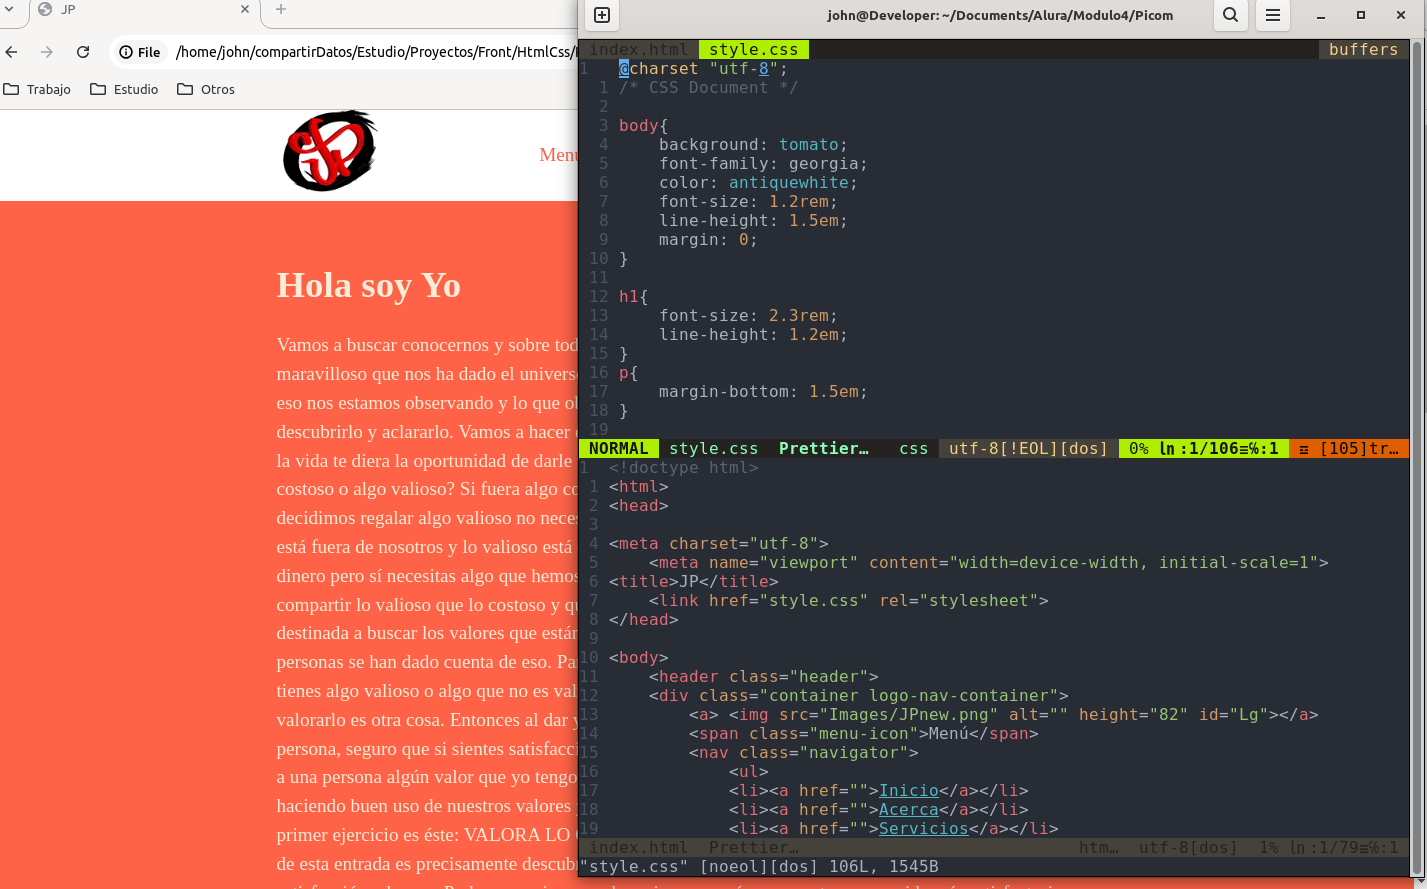Viewport: 1427px width, 889px height.
Task: Click the 2.3rem font-size value
Action: (x=798, y=316)
